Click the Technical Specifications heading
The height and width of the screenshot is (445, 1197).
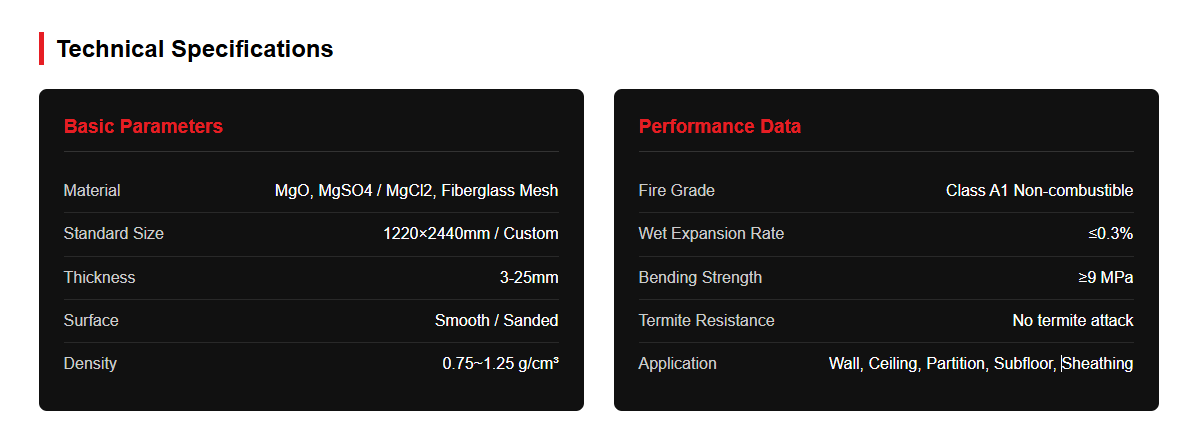click(195, 49)
